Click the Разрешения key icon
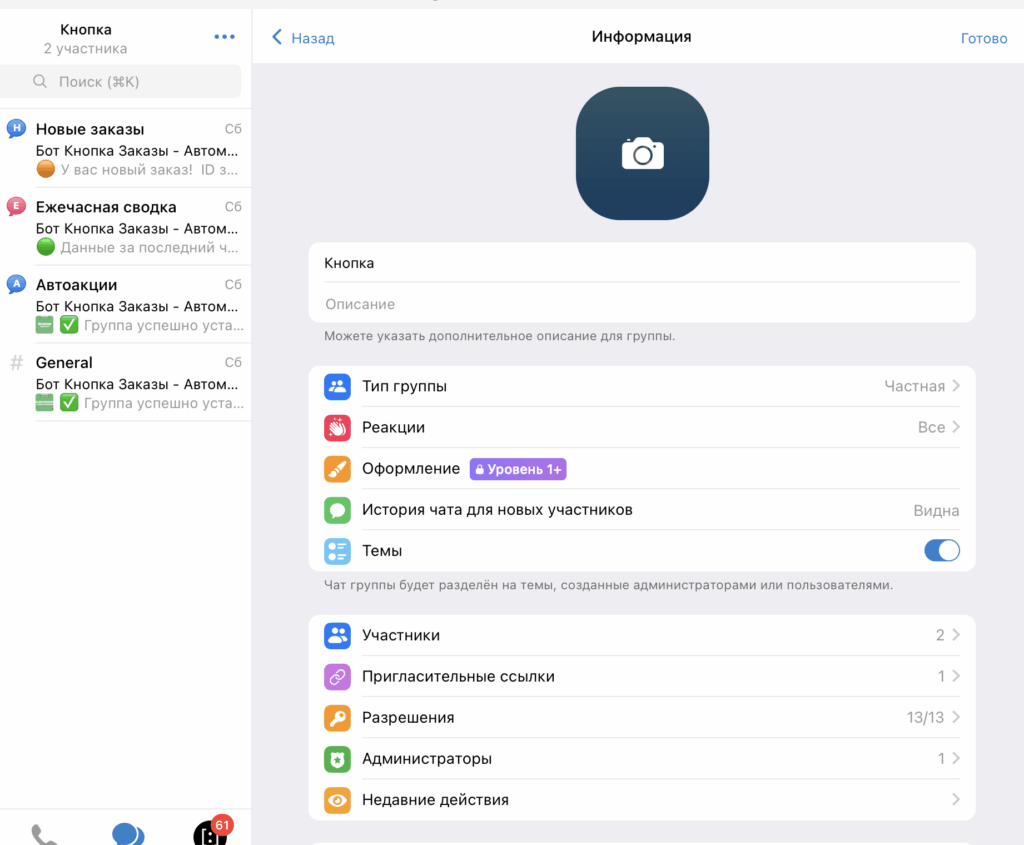The width and height of the screenshot is (1024, 845). (337, 717)
